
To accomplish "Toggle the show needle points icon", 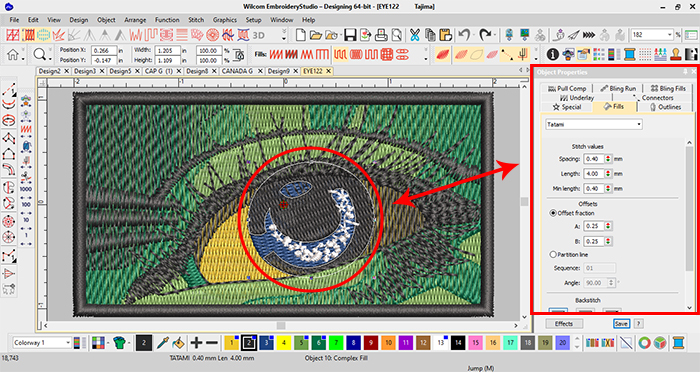I will pos(523,54).
